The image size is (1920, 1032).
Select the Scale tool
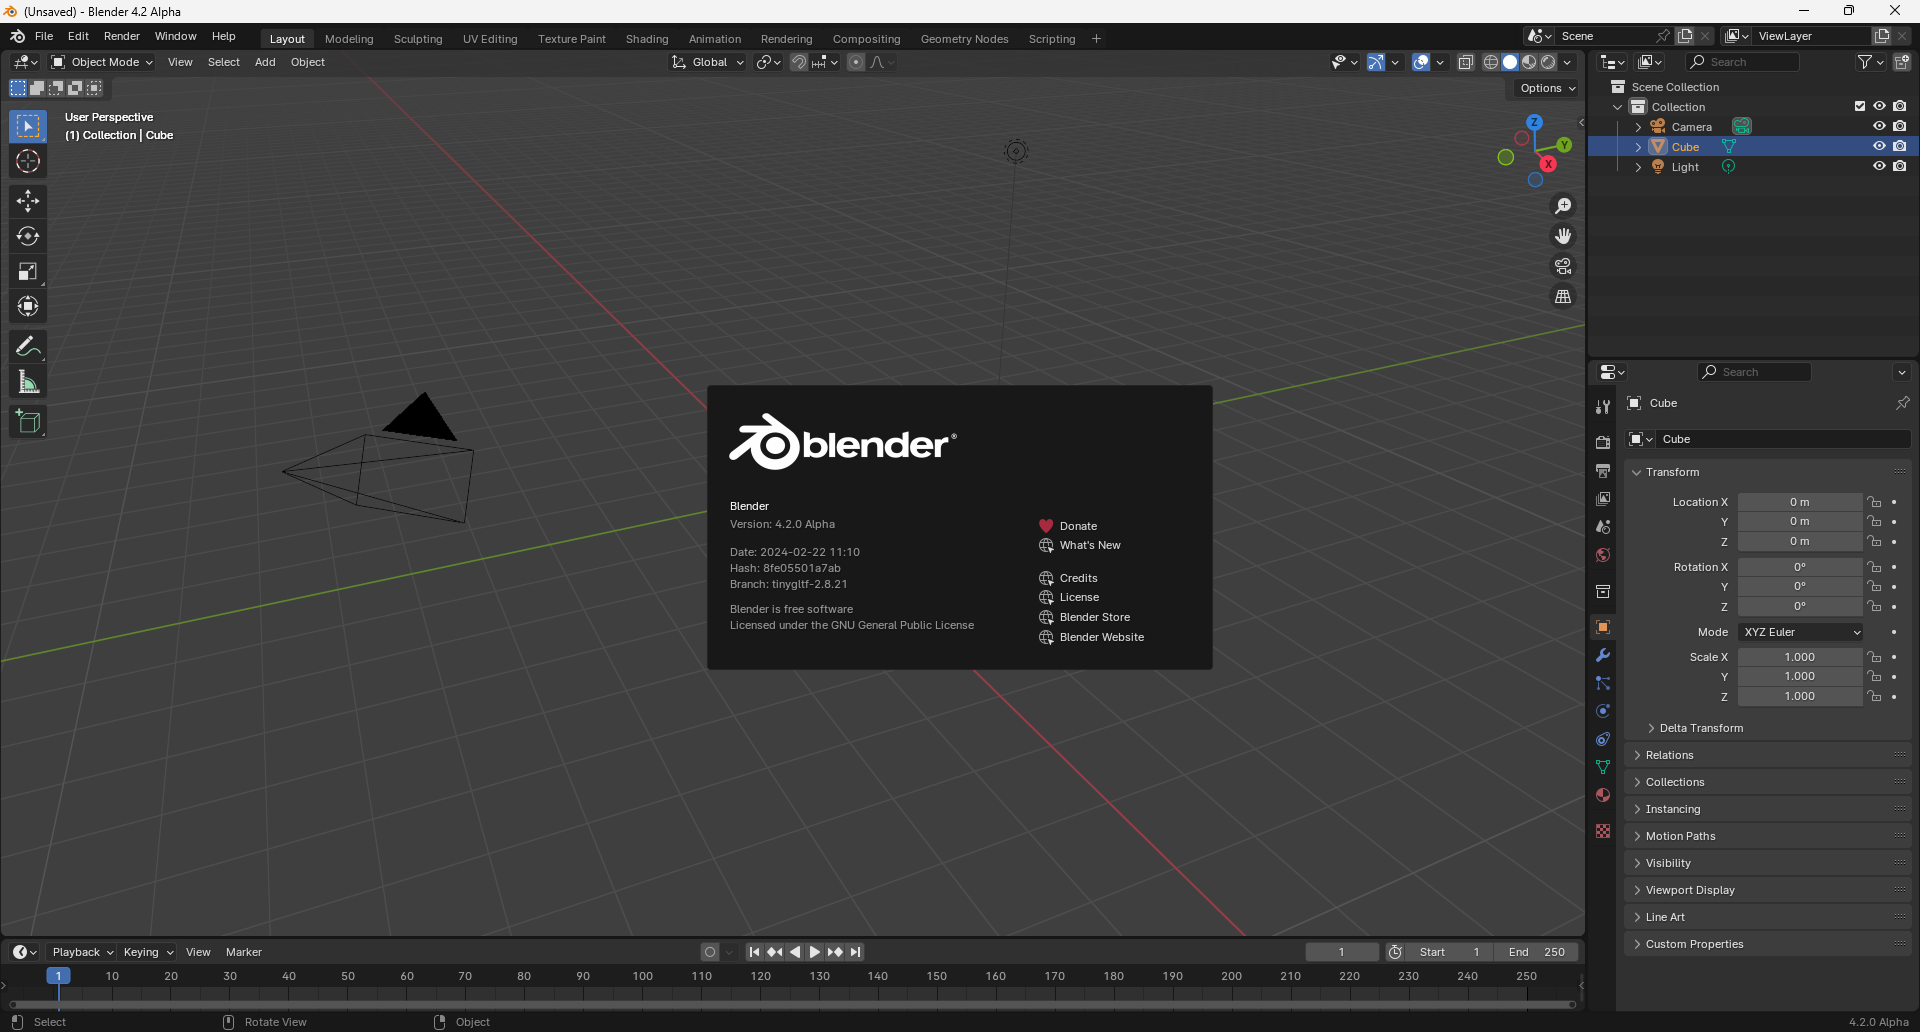28,271
